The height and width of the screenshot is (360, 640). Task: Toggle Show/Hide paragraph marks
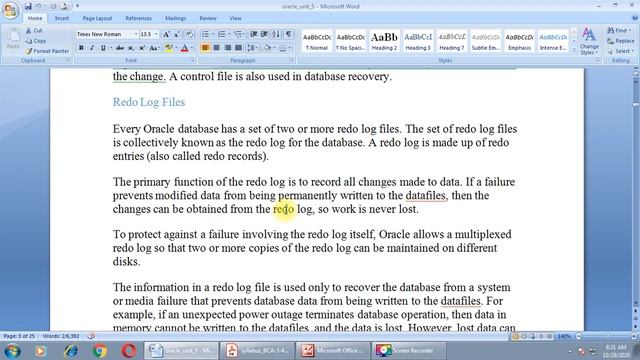pos(289,34)
